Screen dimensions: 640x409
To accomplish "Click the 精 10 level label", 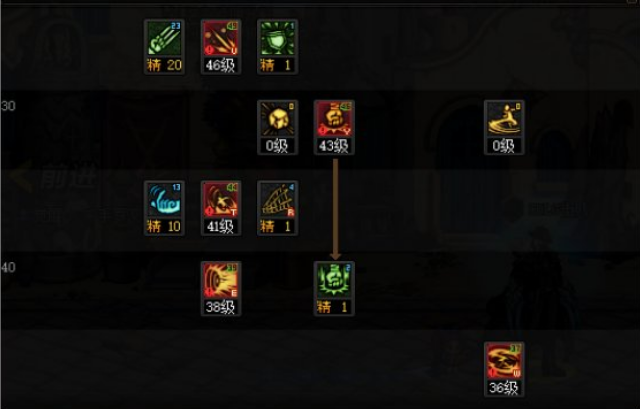I will [x=164, y=227].
